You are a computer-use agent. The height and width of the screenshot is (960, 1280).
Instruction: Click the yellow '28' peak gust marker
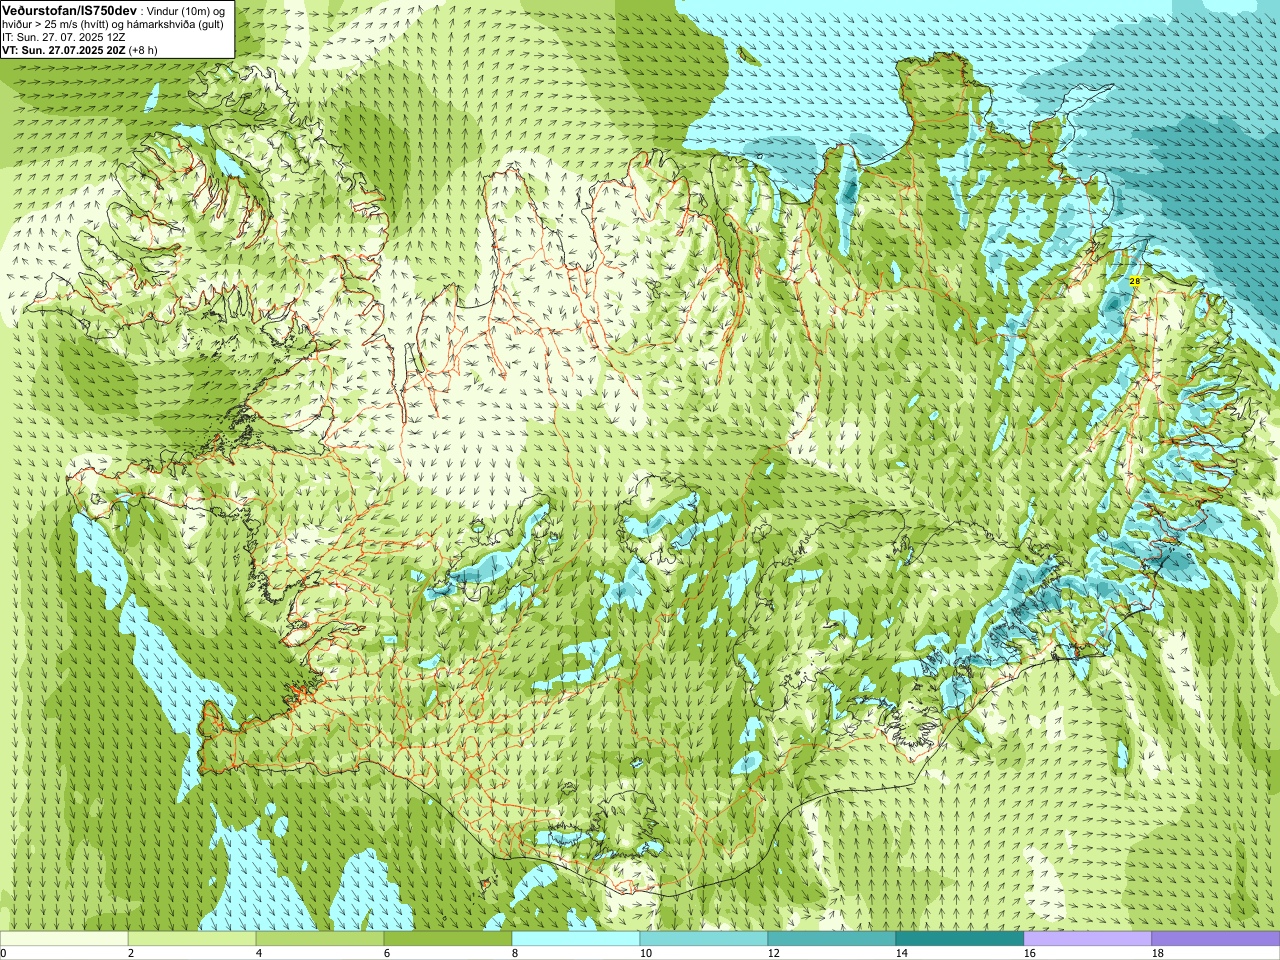coord(1134,282)
